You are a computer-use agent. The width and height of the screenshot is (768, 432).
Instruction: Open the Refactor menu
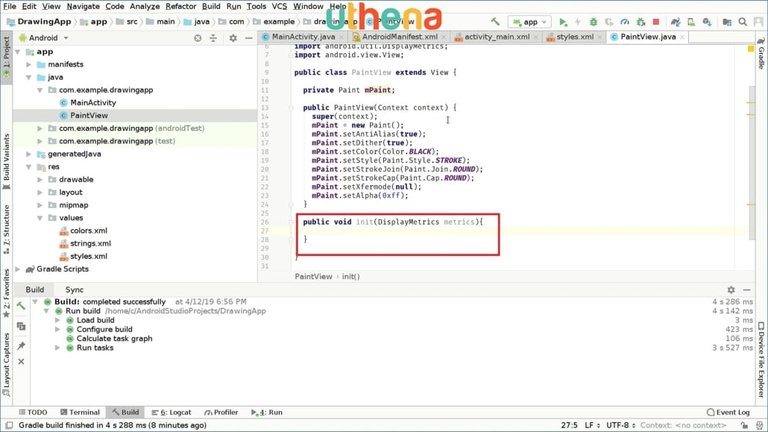pyautogui.click(x=181, y=6)
